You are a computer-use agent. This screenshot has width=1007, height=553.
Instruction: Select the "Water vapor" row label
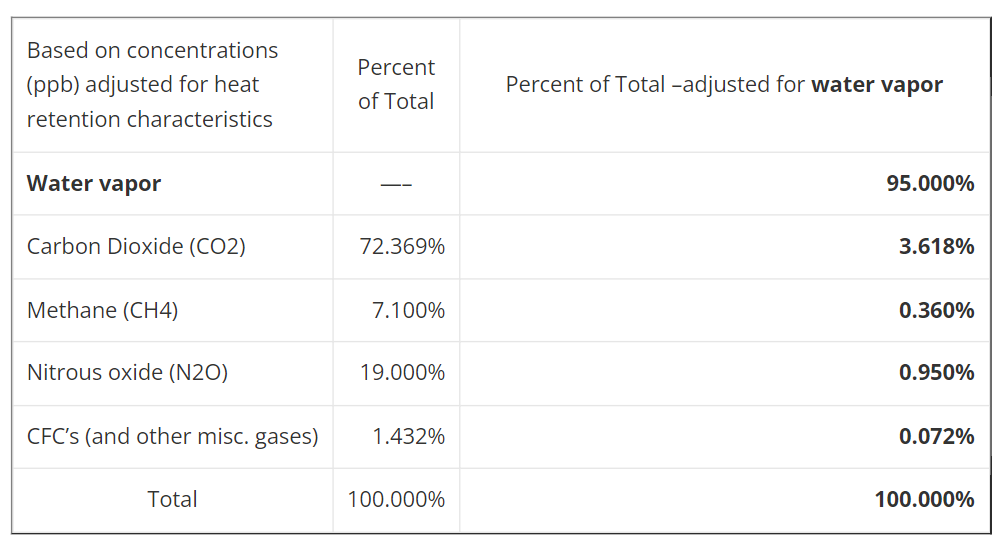coord(94,183)
